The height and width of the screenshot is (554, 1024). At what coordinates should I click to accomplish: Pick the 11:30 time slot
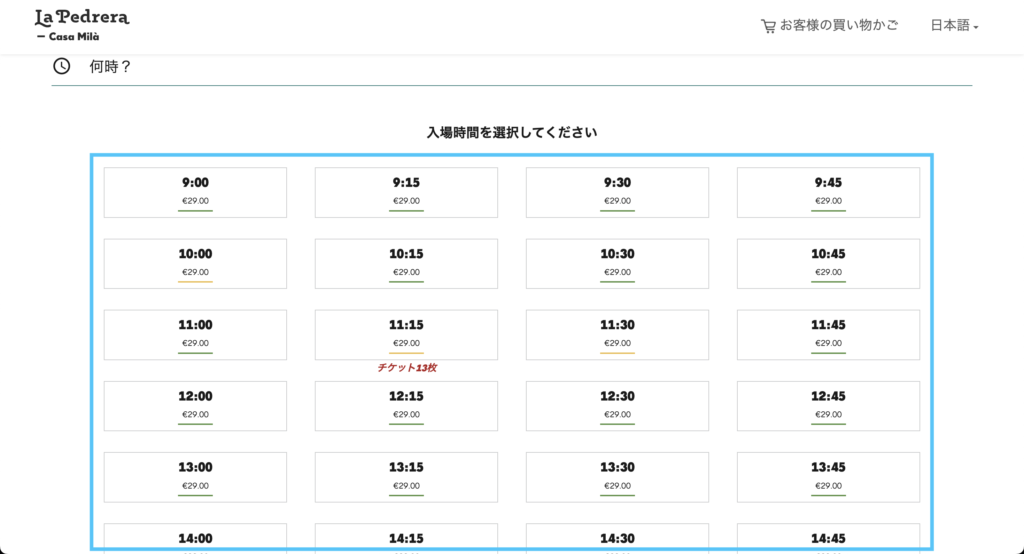tap(617, 334)
